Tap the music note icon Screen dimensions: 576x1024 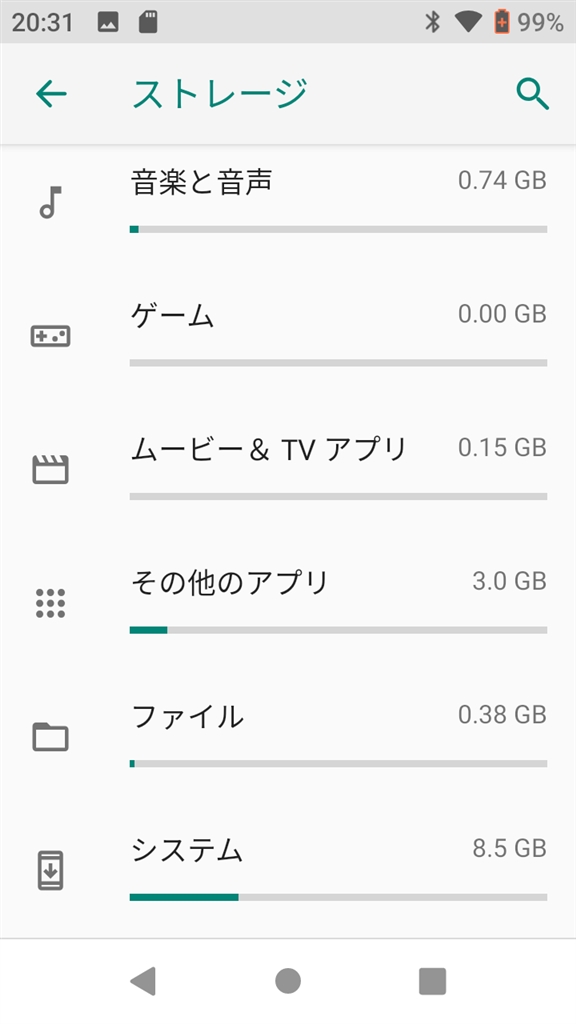coord(50,202)
